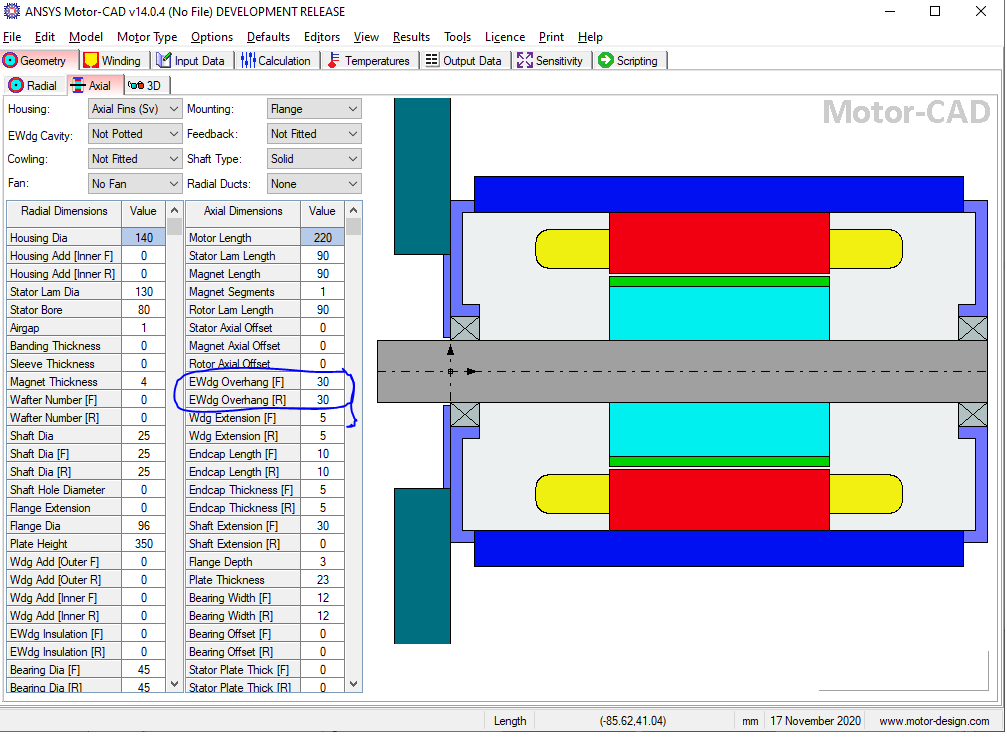The height and width of the screenshot is (738, 1007).
Task: Click the www.motor-design.com link in status bar
Action: click(x=934, y=721)
